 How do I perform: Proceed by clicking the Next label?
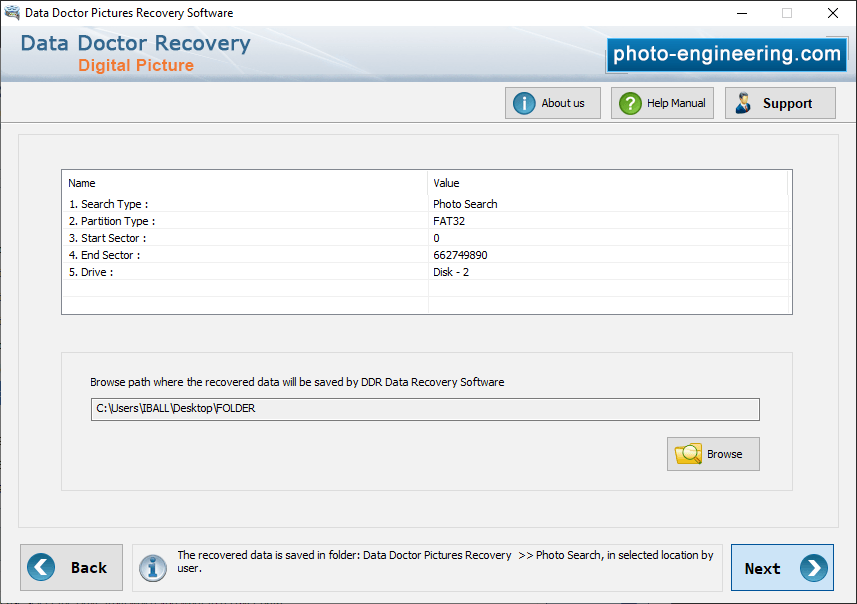click(x=762, y=568)
